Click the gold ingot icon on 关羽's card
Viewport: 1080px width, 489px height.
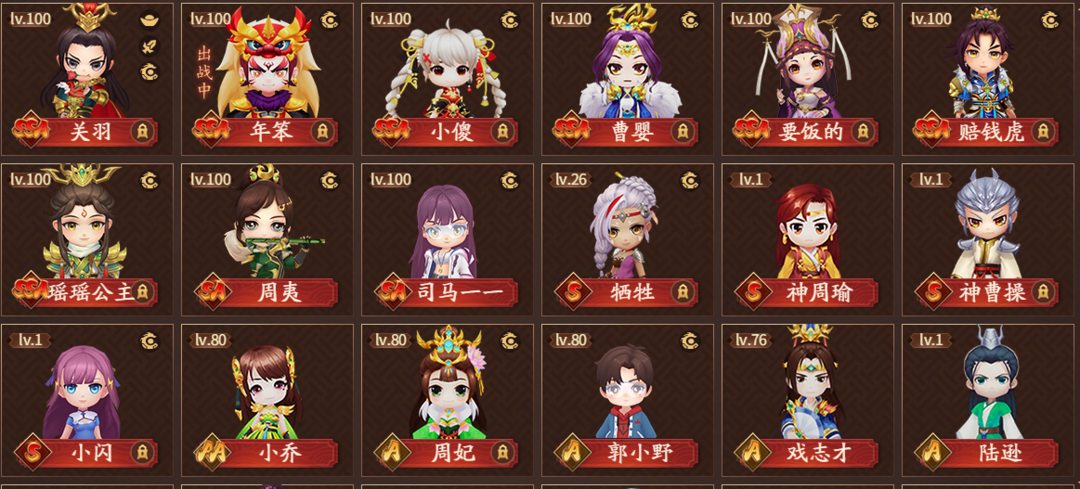(x=149, y=20)
